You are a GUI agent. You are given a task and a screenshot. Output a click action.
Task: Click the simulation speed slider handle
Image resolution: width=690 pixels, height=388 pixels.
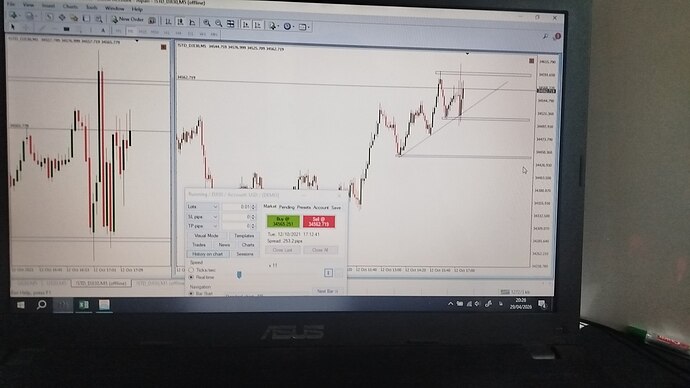click(x=239, y=275)
